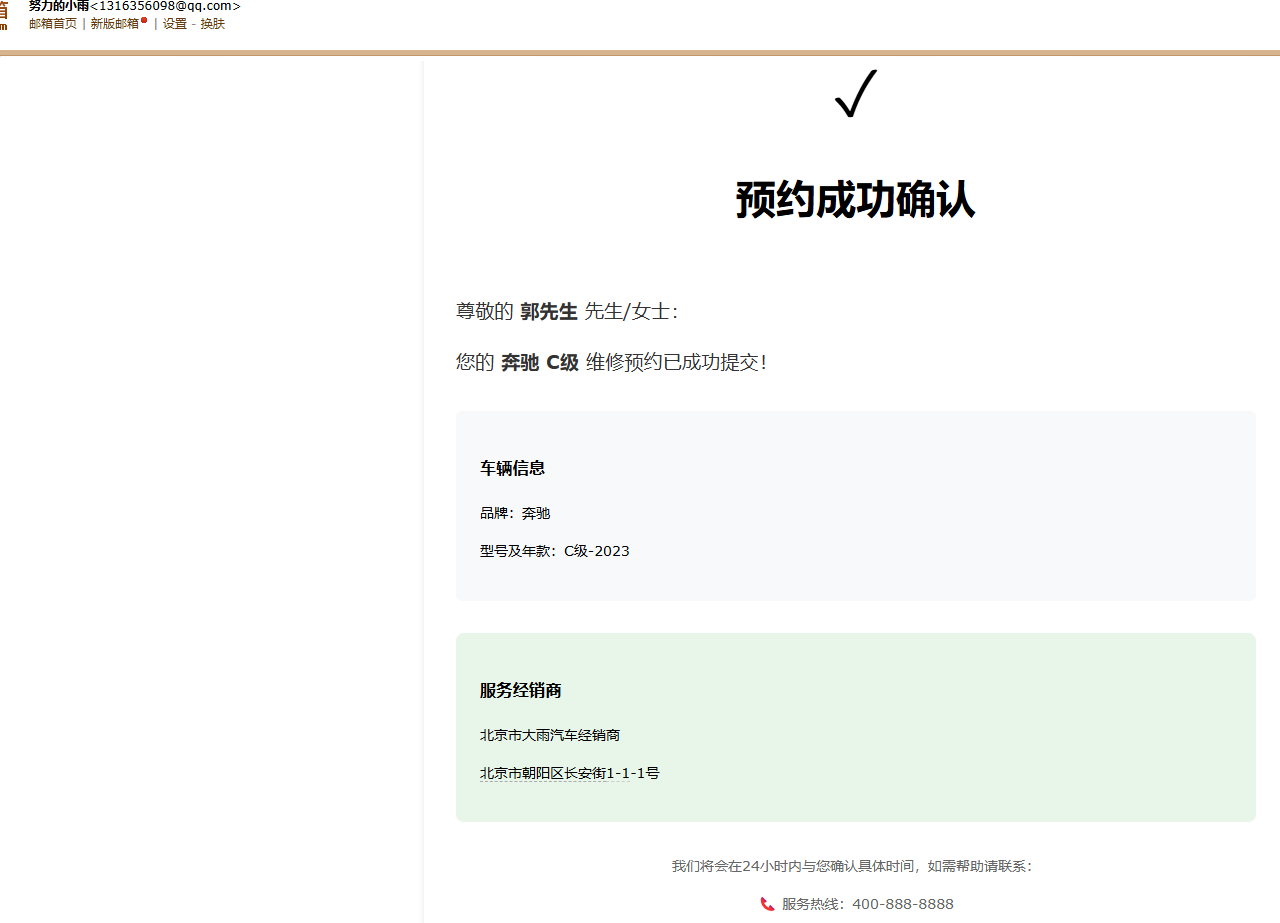Click the QQ Mail logo at top left
Screen dimensions: 1280x923
[4, 15]
